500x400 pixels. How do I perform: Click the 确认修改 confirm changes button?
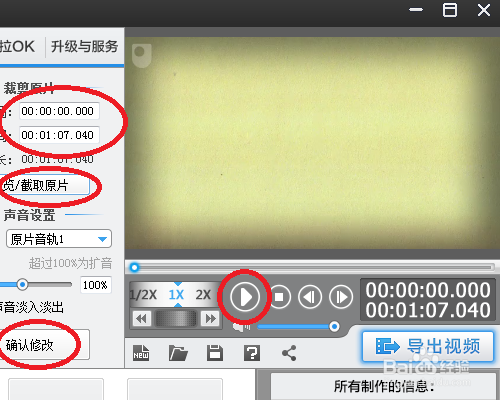click(x=44, y=345)
